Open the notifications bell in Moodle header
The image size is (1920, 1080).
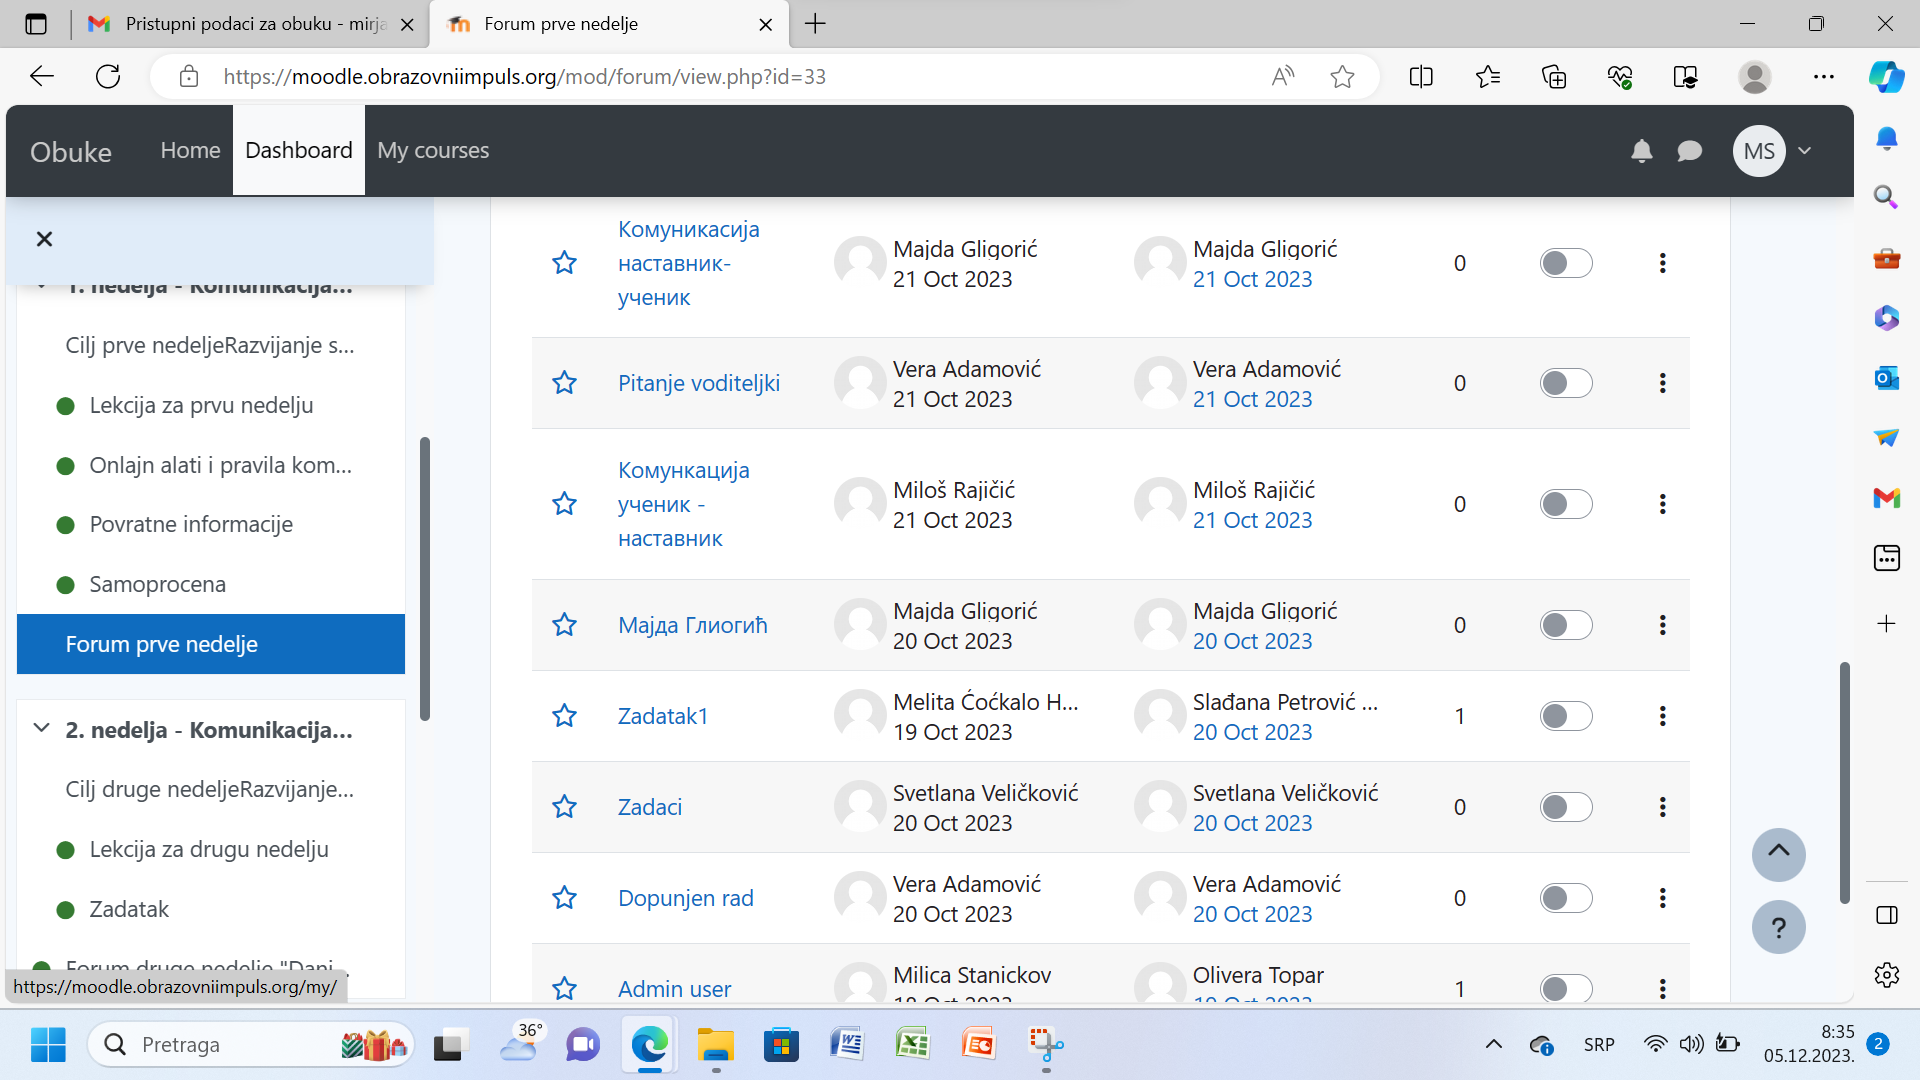pos(1641,151)
